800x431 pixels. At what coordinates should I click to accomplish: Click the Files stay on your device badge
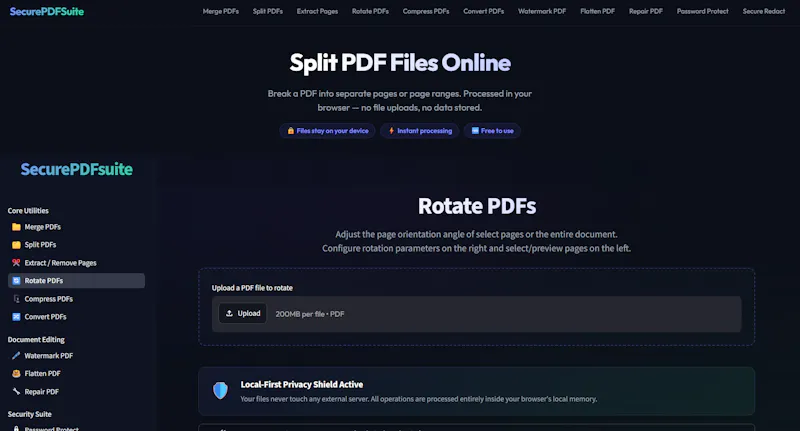(x=327, y=131)
